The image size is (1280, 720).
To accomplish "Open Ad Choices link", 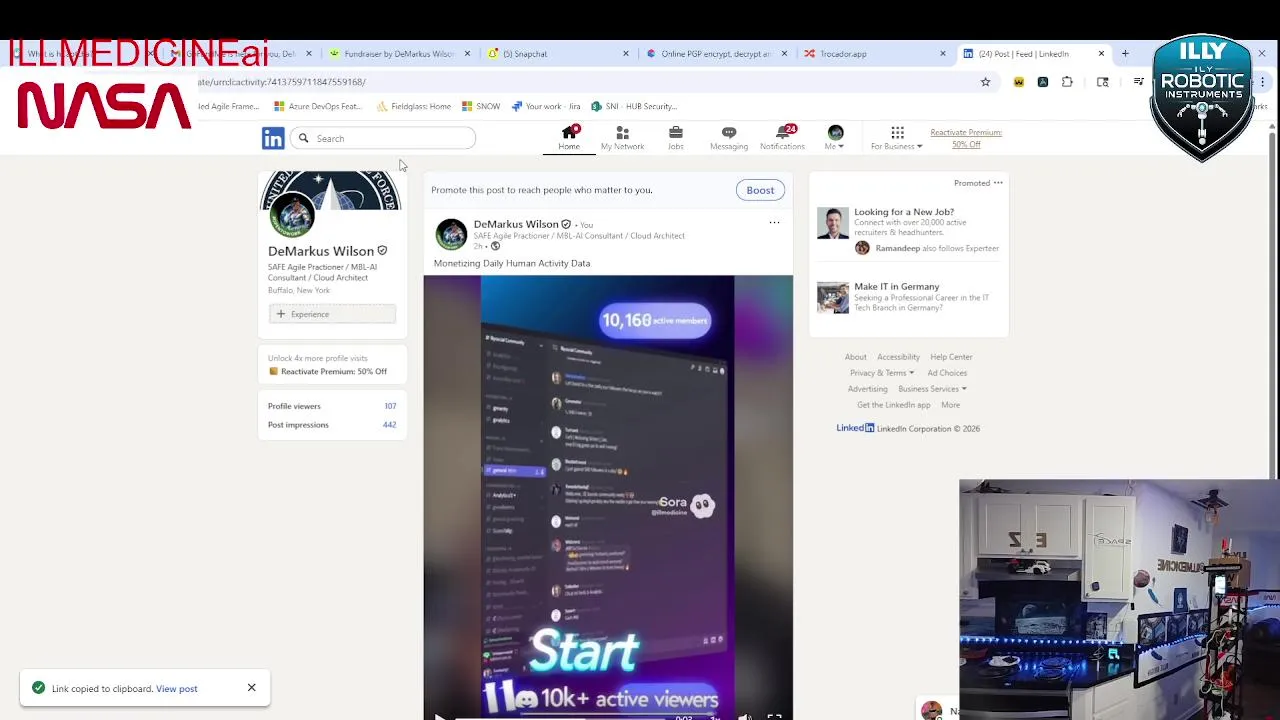I will click(x=947, y=373).
